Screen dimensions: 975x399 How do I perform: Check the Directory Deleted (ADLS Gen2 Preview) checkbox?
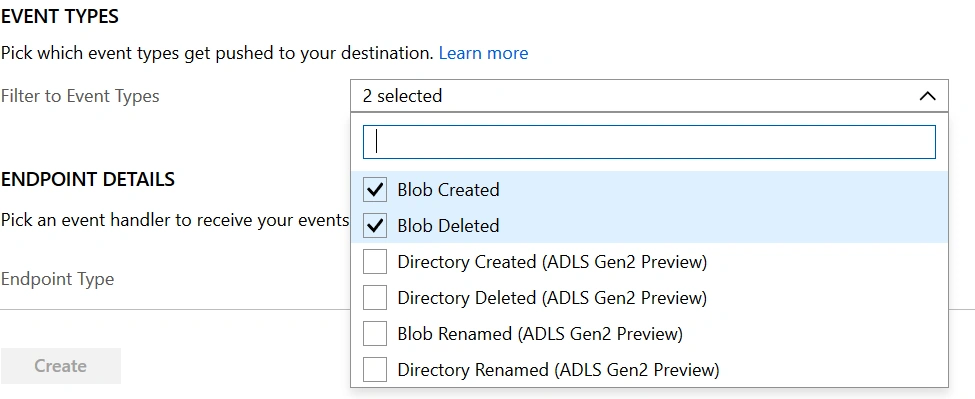(375, 298)
